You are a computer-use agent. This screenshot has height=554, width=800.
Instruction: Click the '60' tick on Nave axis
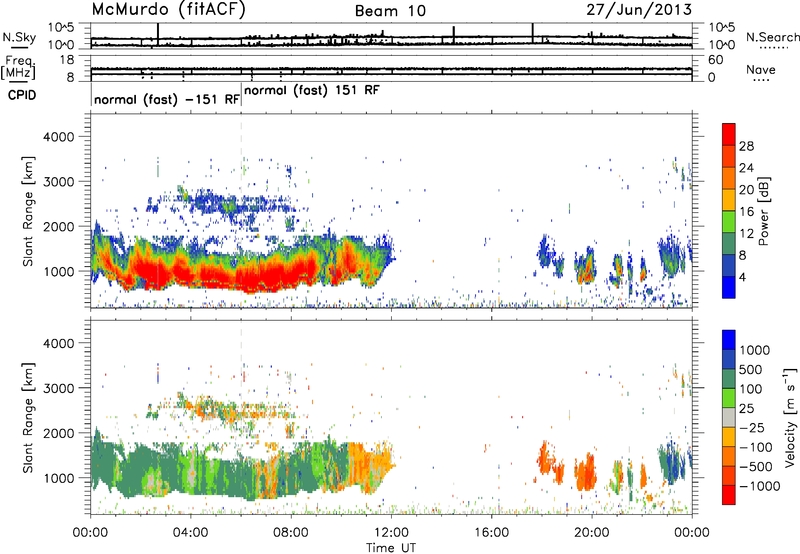click(x=715, y=60)
